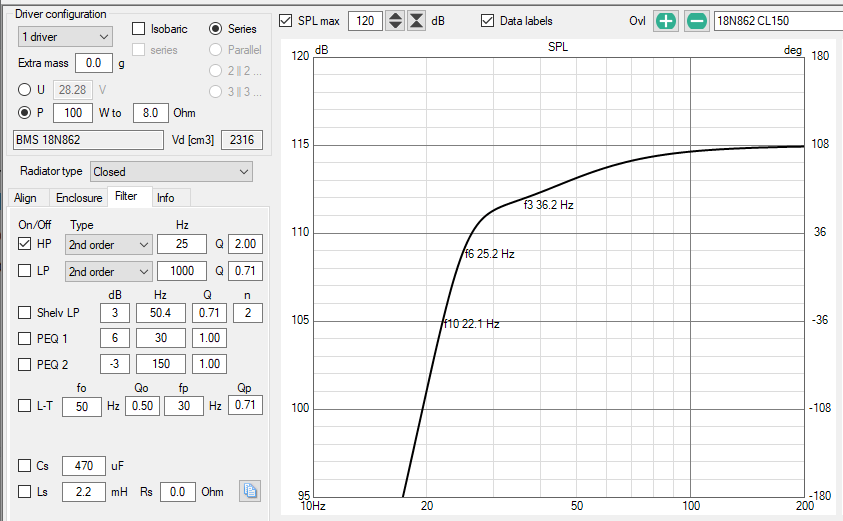
Task: Click the SPL max 120 value field
Action: coord(365,21)
